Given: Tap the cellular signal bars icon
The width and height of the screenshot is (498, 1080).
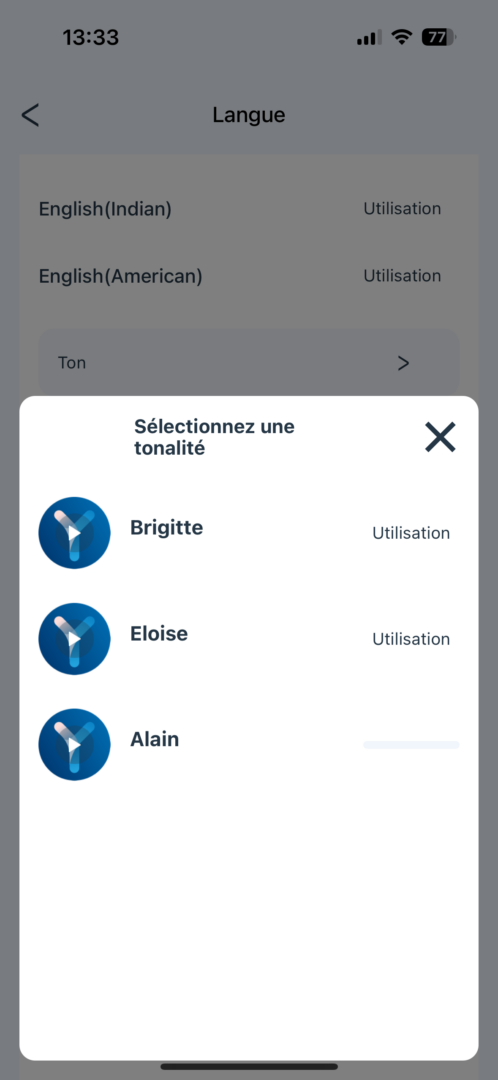Looking at the screenshot, I should click(369, 38).
